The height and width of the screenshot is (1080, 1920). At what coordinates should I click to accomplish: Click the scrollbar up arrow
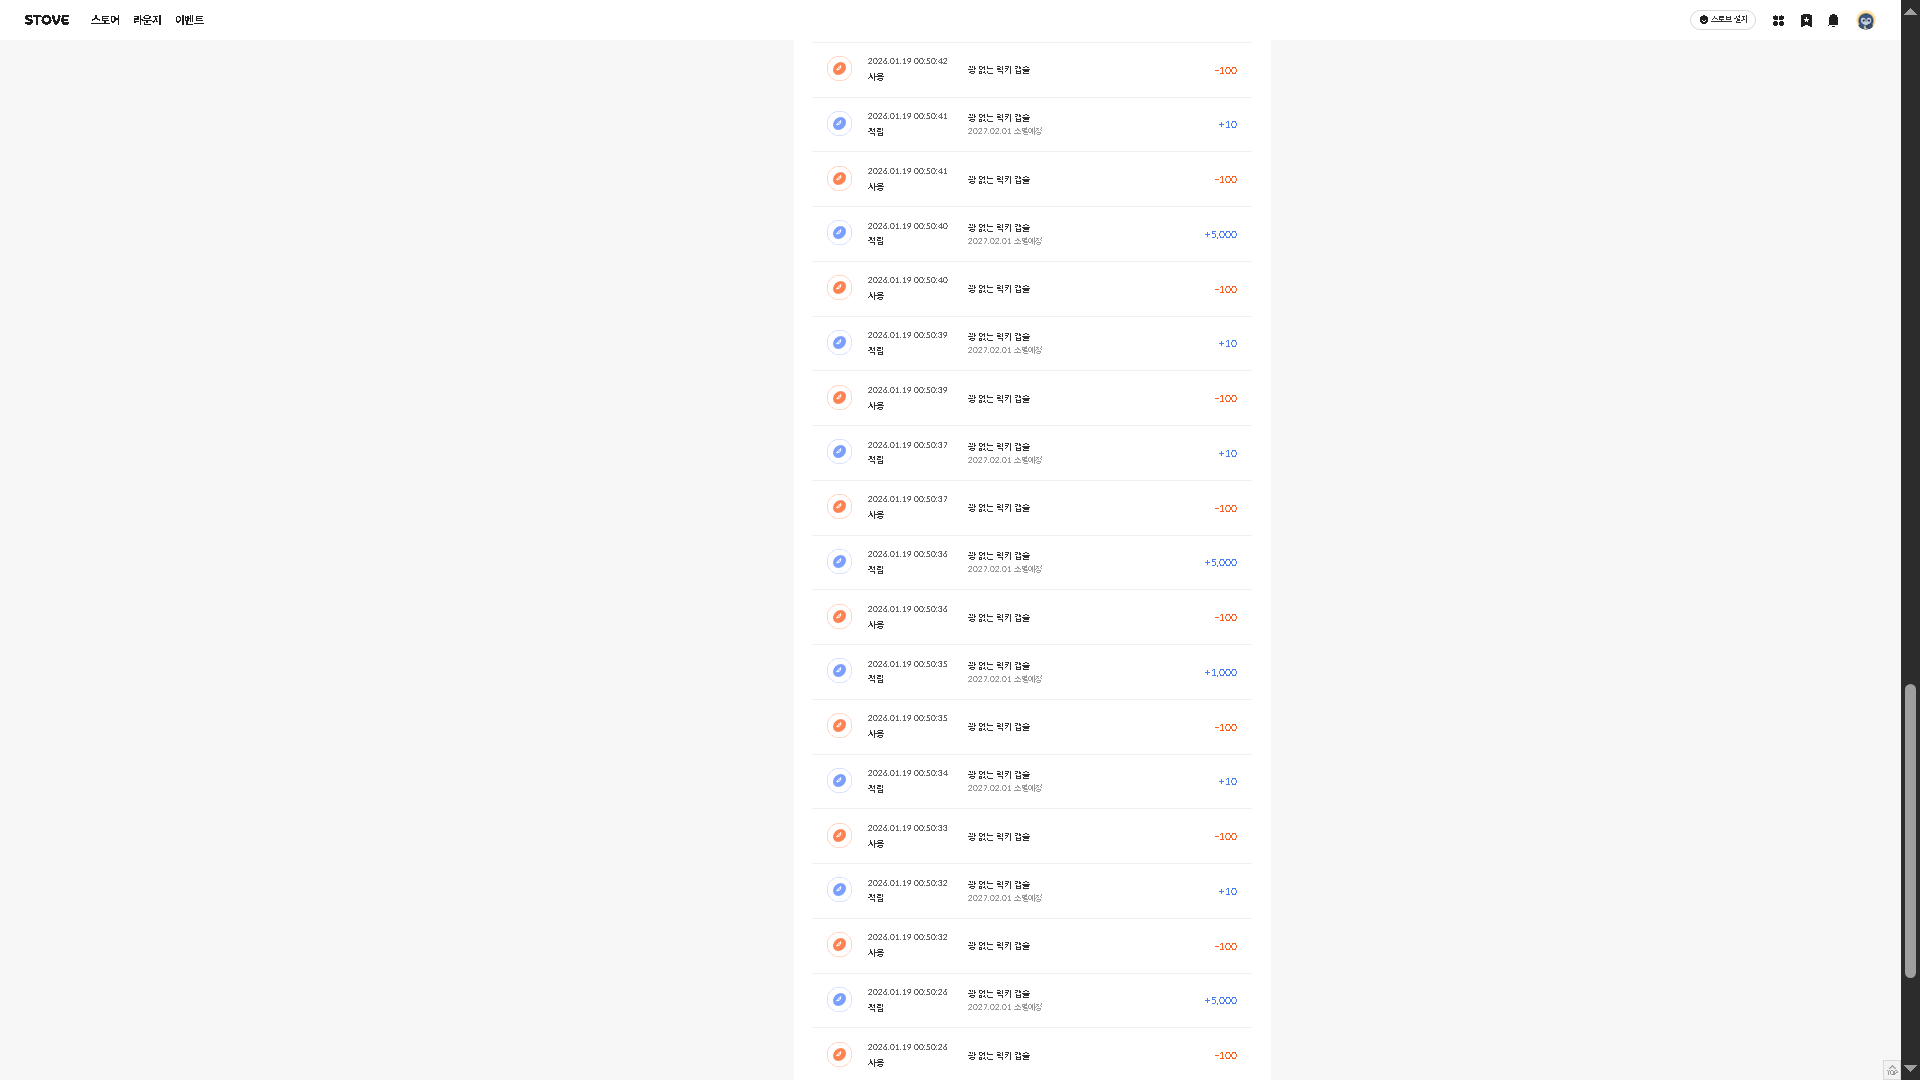point(1910,11)
